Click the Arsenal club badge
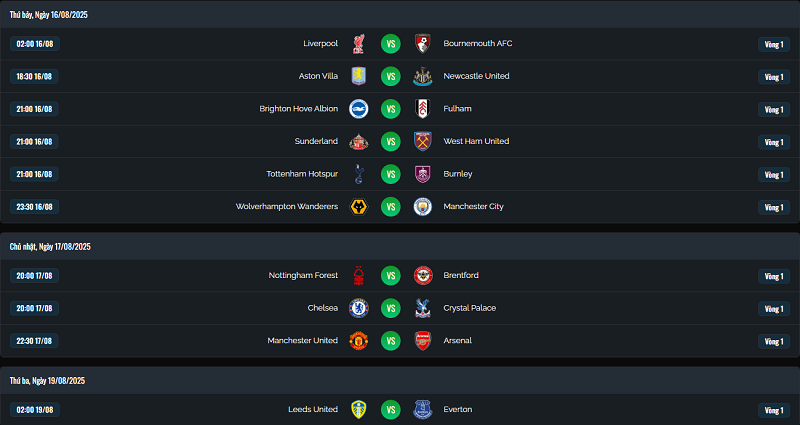Image resolution: width=800 pixels, height=425 pixels. pos(422,341)
